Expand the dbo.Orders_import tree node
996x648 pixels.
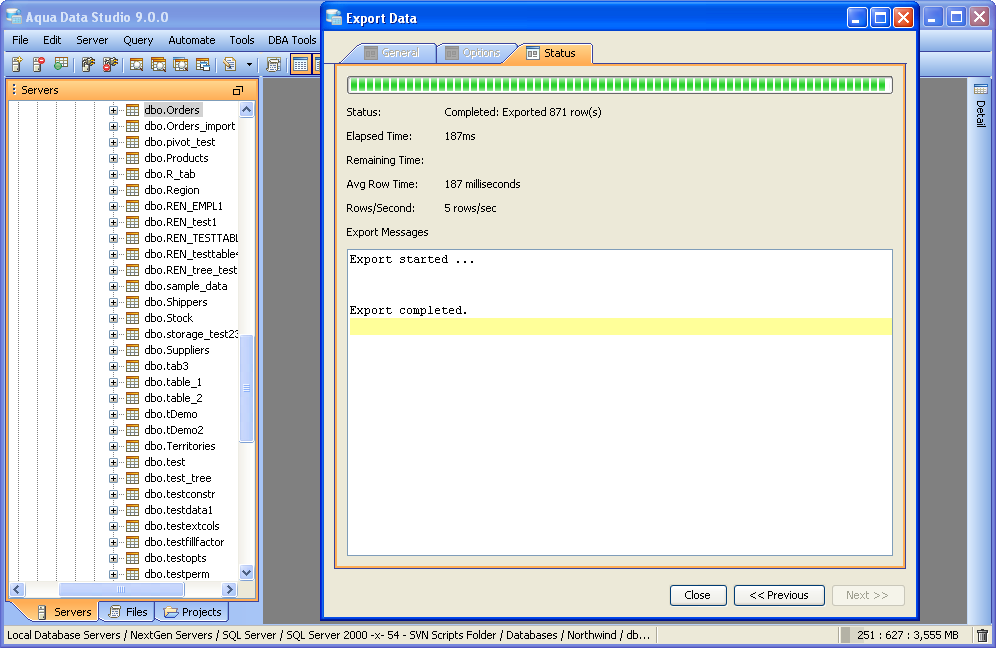(113, 126)
